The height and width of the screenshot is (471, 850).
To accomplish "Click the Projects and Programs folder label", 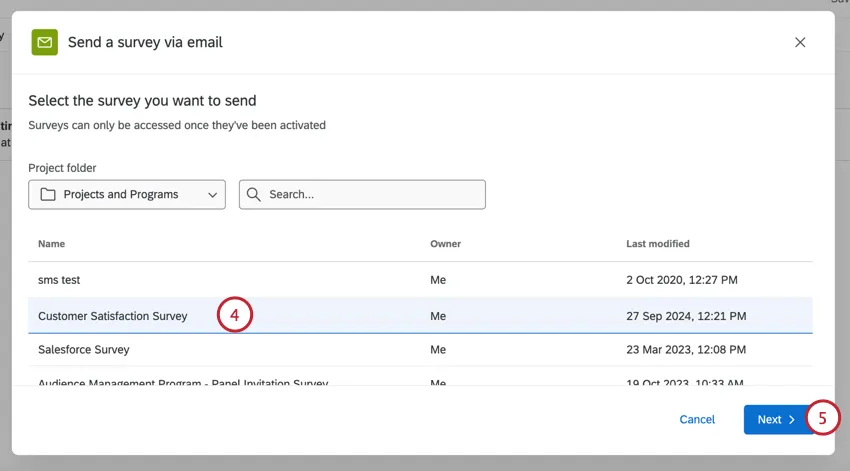I will 121,195.
